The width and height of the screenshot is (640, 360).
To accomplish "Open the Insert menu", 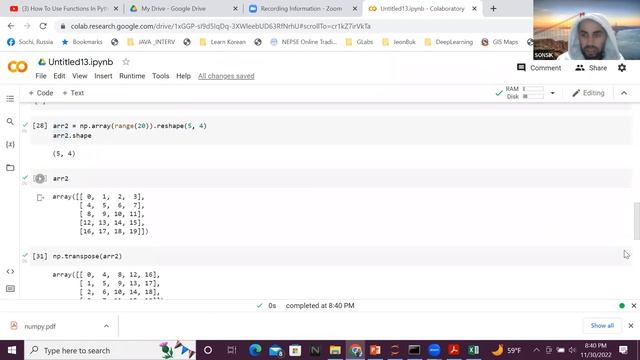I will coord(103,76).
